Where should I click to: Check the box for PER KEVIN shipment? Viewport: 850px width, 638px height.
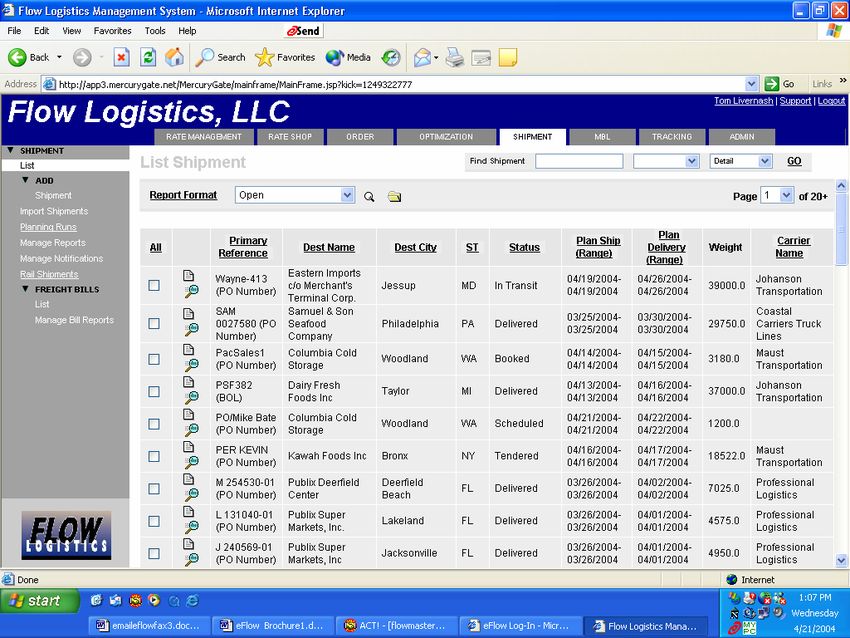(x=154, y=456)
